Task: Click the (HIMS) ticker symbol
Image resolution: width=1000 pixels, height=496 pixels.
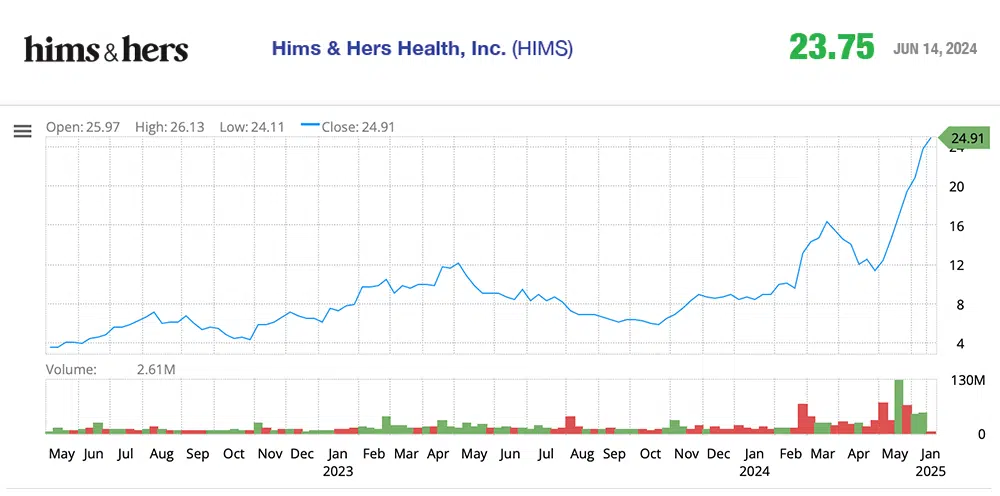Action: [542, 48]
